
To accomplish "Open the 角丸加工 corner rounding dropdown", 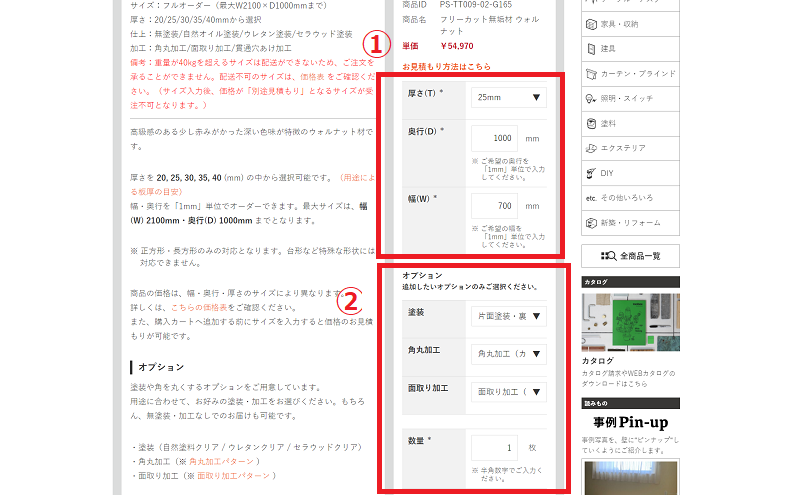I will pos(509,353).
